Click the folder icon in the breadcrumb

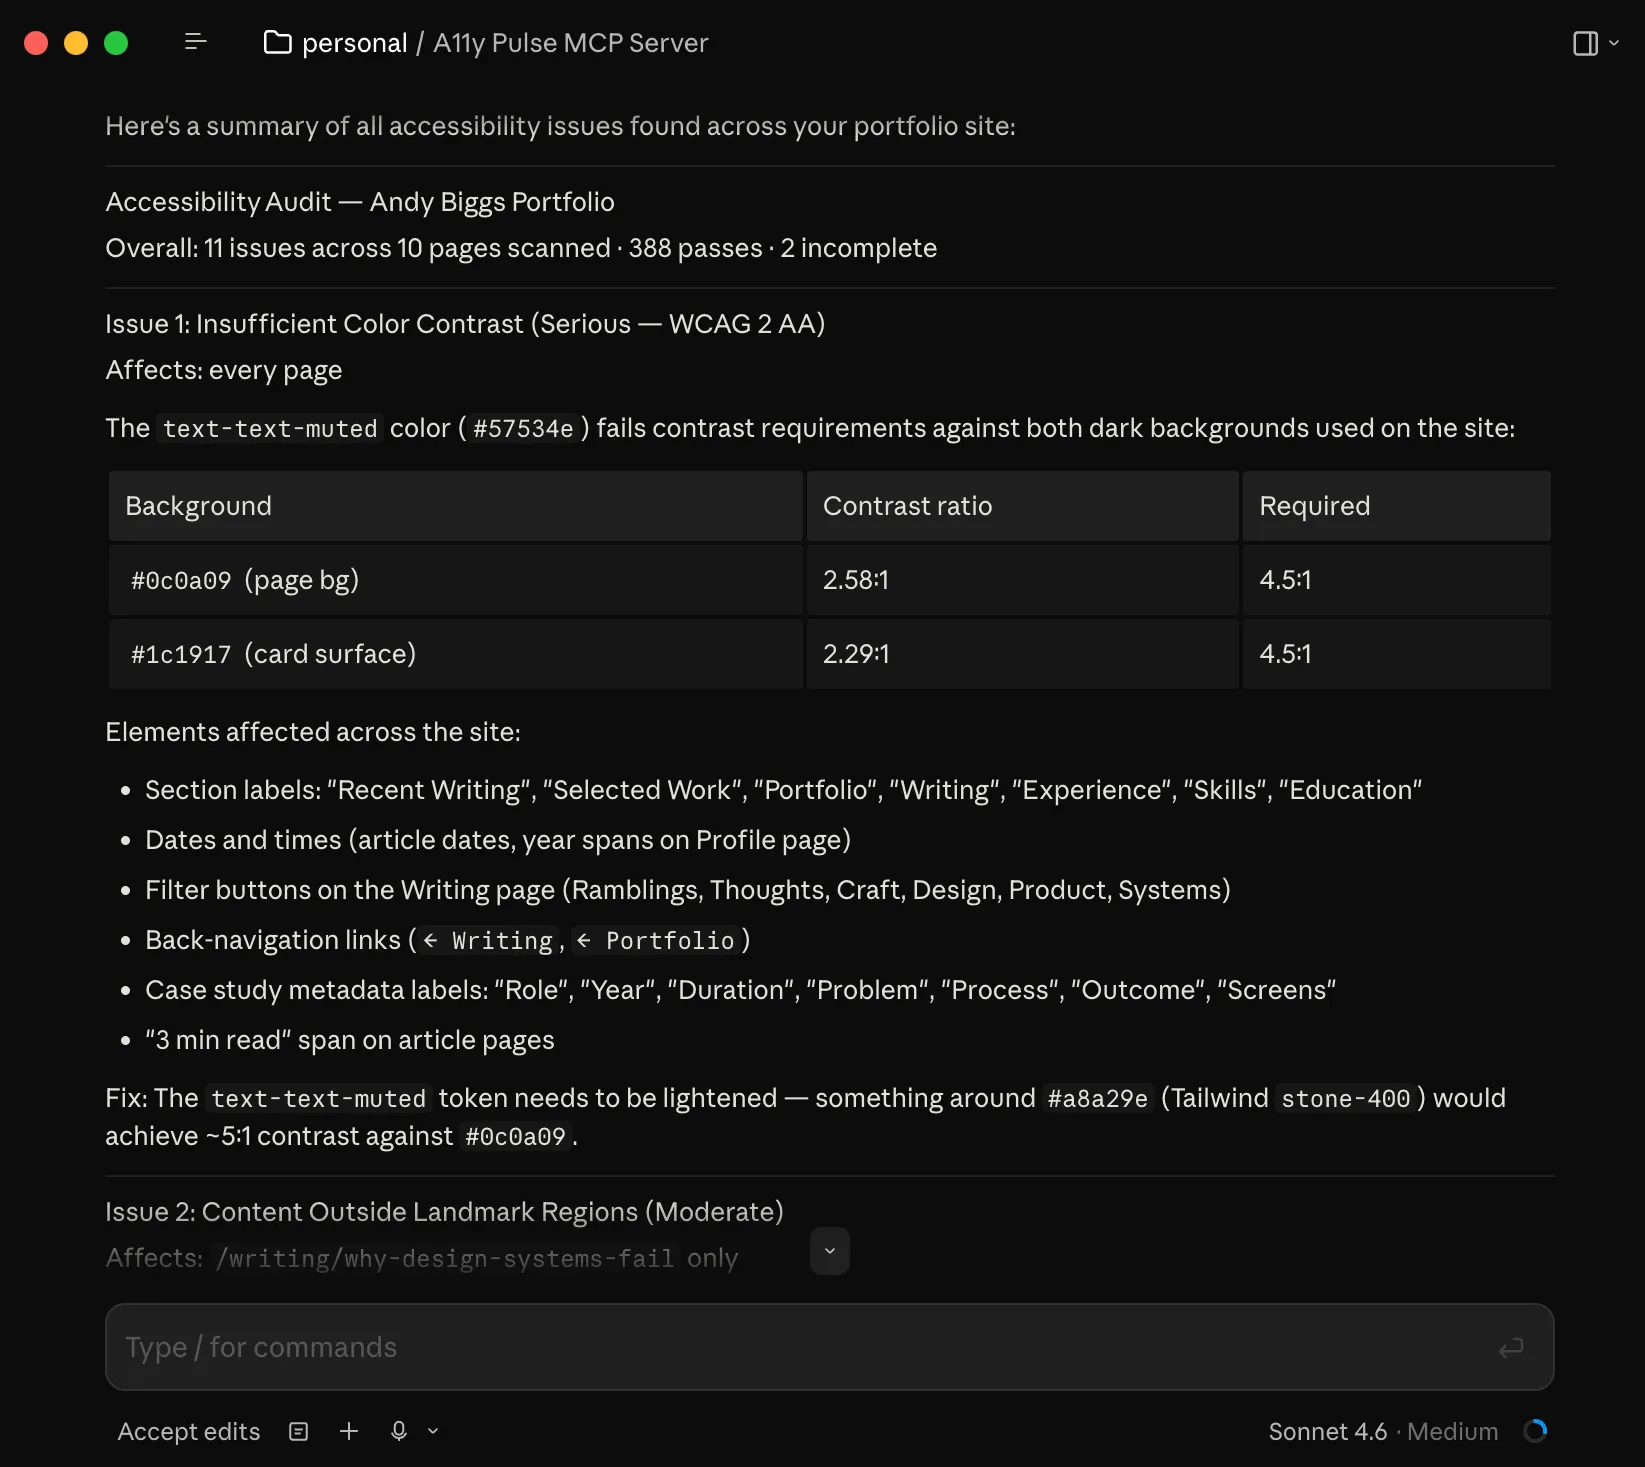(278, 42)
